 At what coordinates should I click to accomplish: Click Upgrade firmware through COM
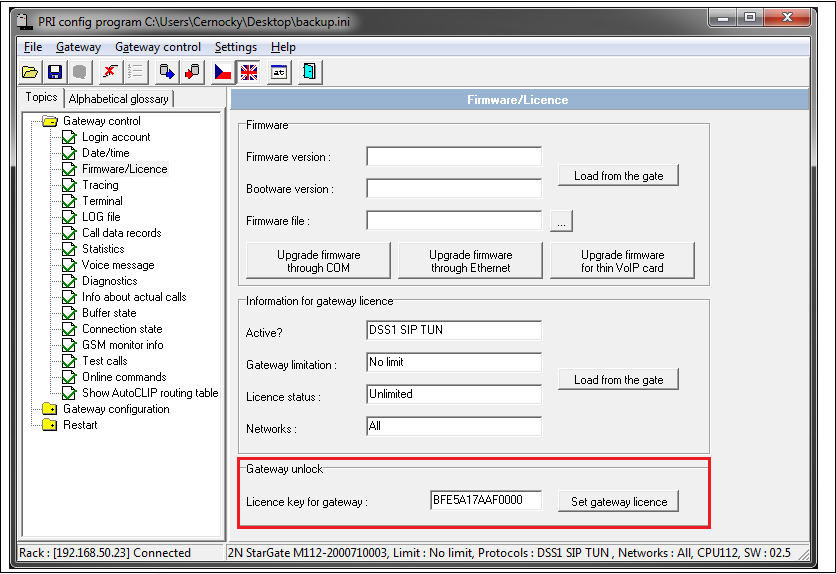(318, 261)
